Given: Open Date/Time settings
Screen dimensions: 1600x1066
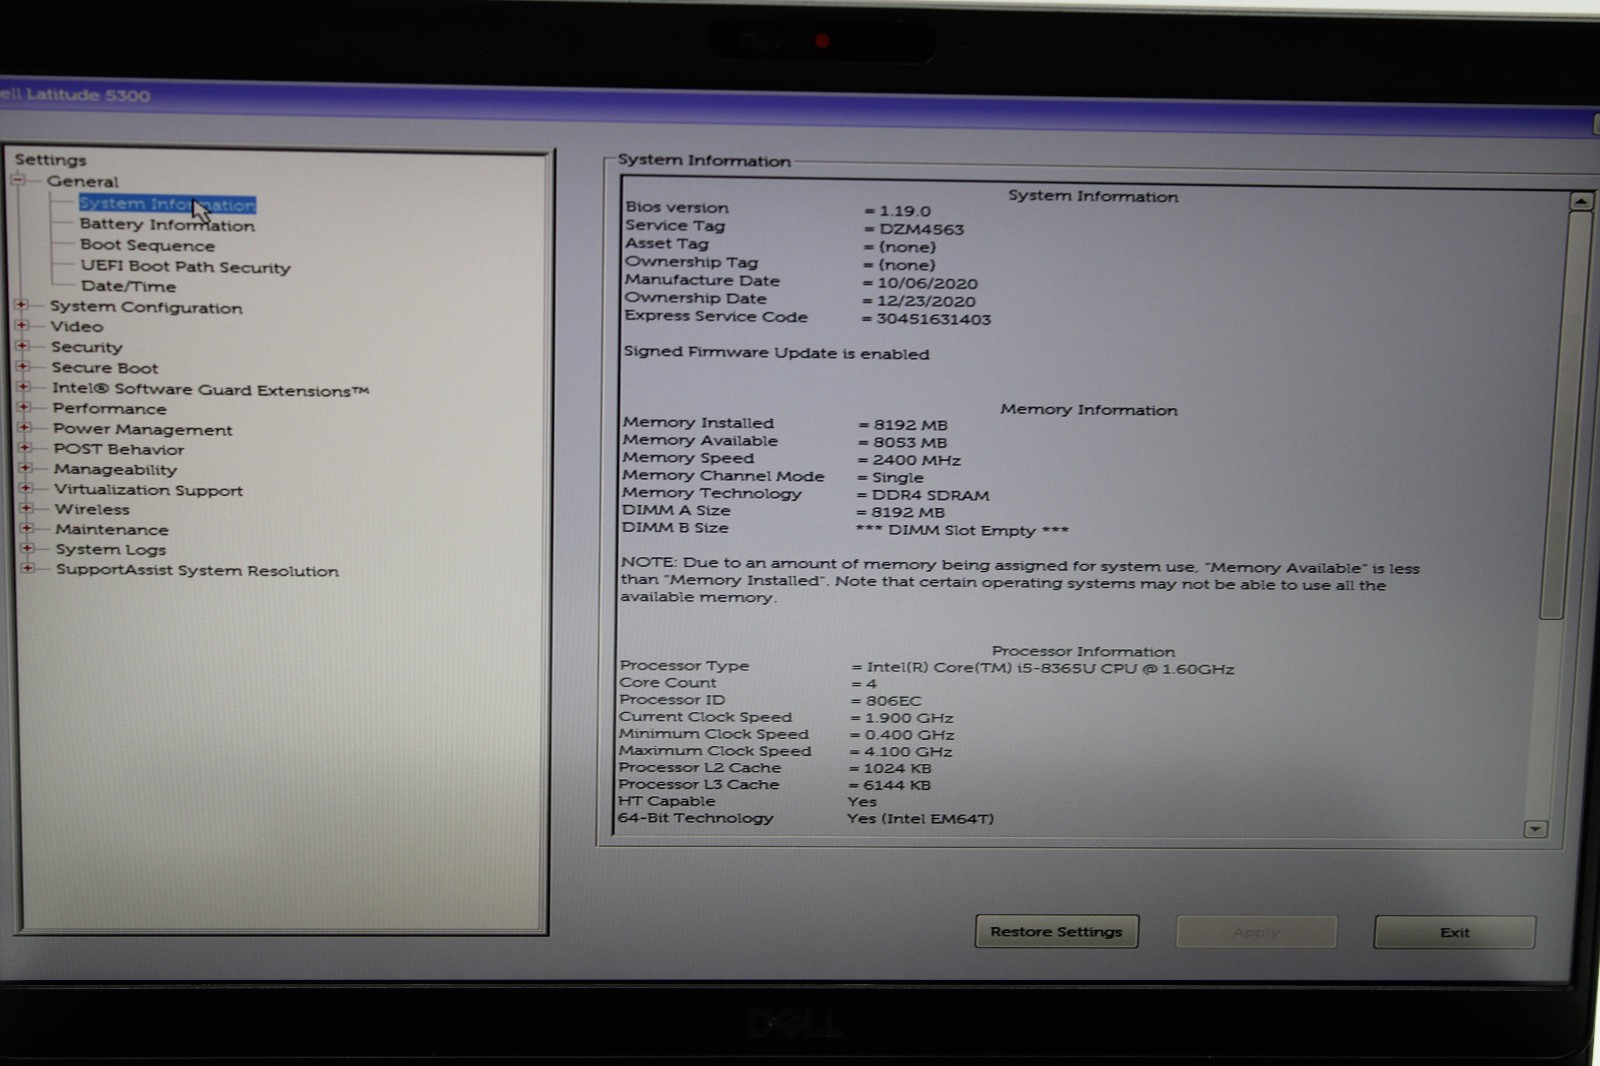Looking at the screenshot, I should pos(128,286).
